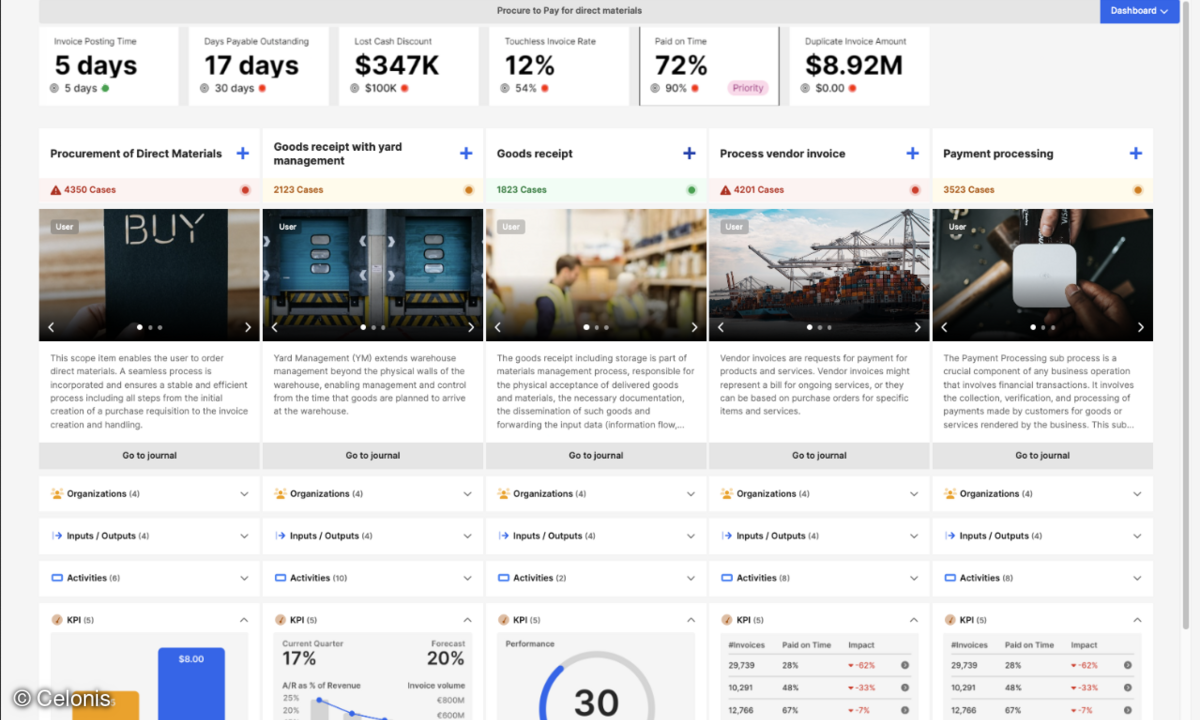The image size is (1200, 720).
Task: Click the $8.00 blue bar in KPI chart
Action: tap(191, 684)
